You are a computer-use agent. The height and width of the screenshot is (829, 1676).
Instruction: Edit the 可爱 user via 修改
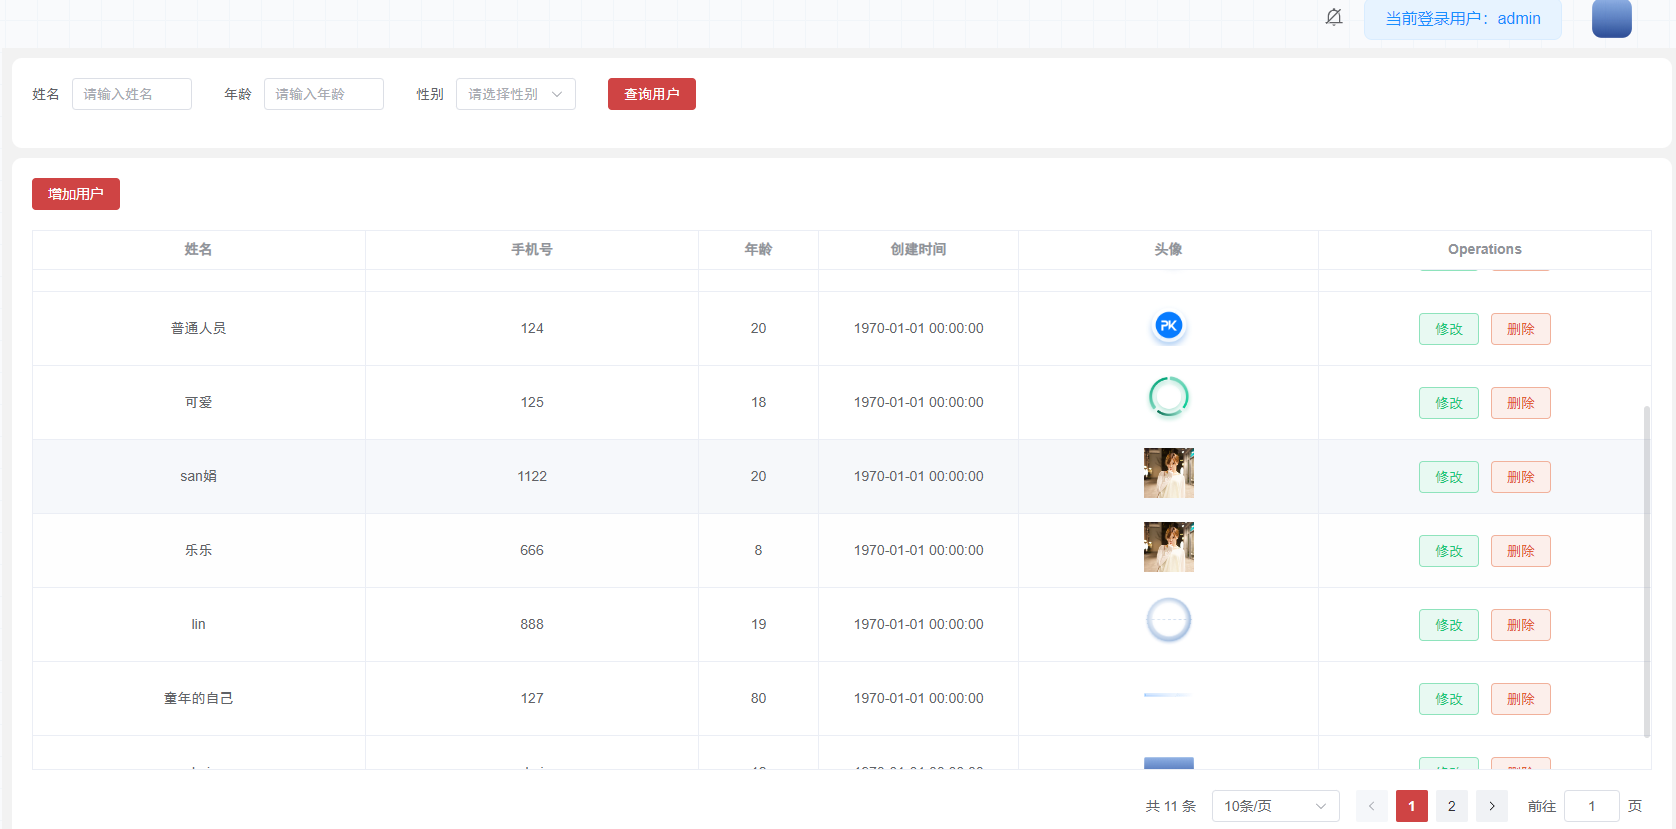1449,403
